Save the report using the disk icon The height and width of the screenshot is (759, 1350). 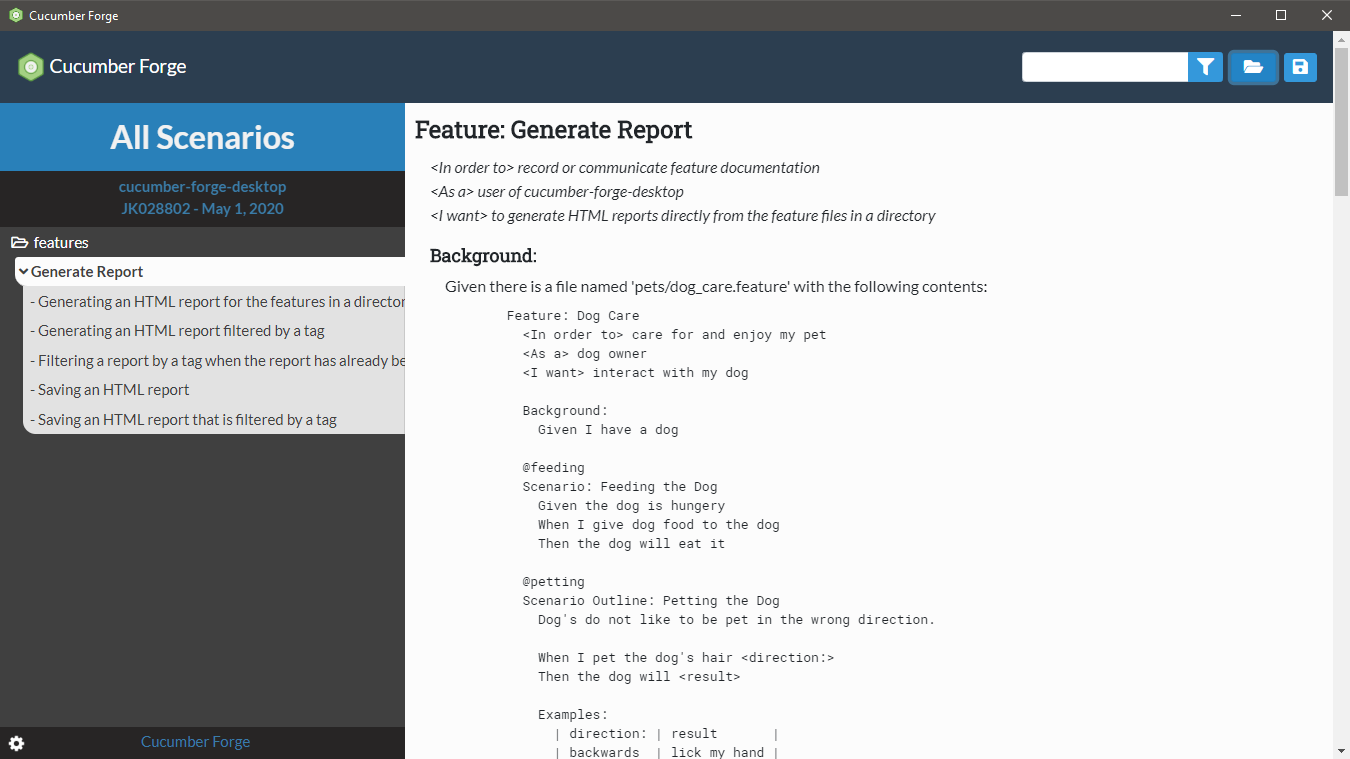[1300, 67]
